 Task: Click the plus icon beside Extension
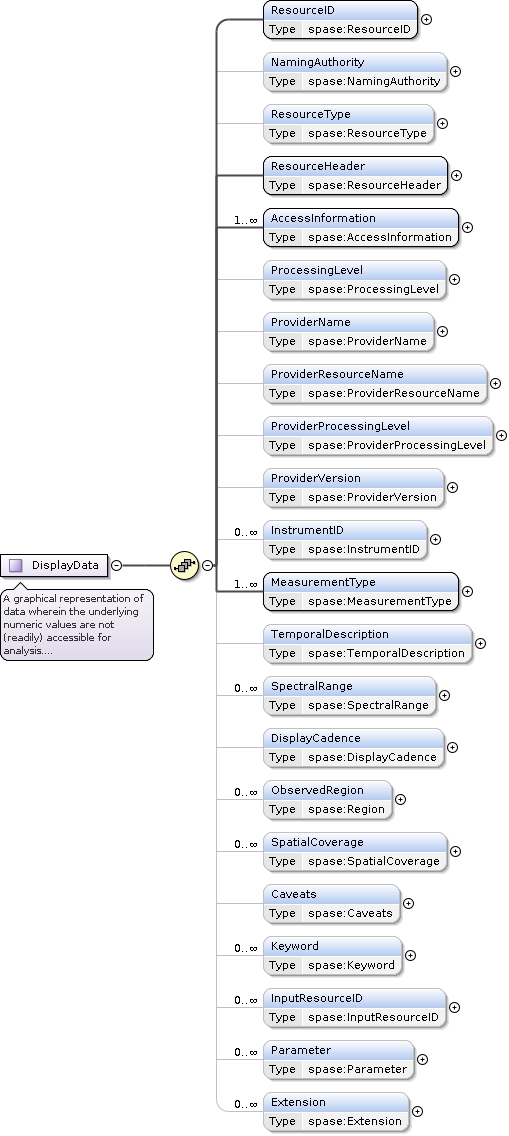[417, 1111]
